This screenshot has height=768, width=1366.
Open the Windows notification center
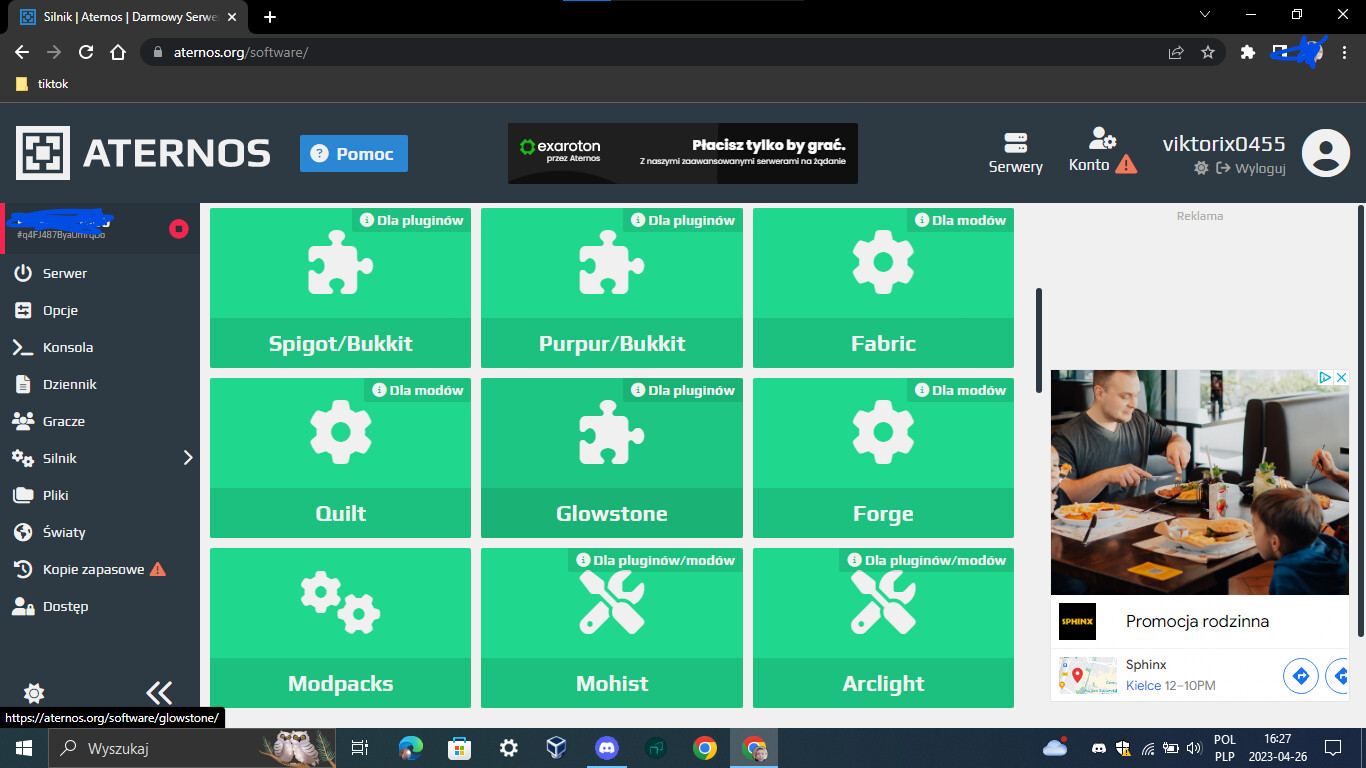[x=1332, y=748]
